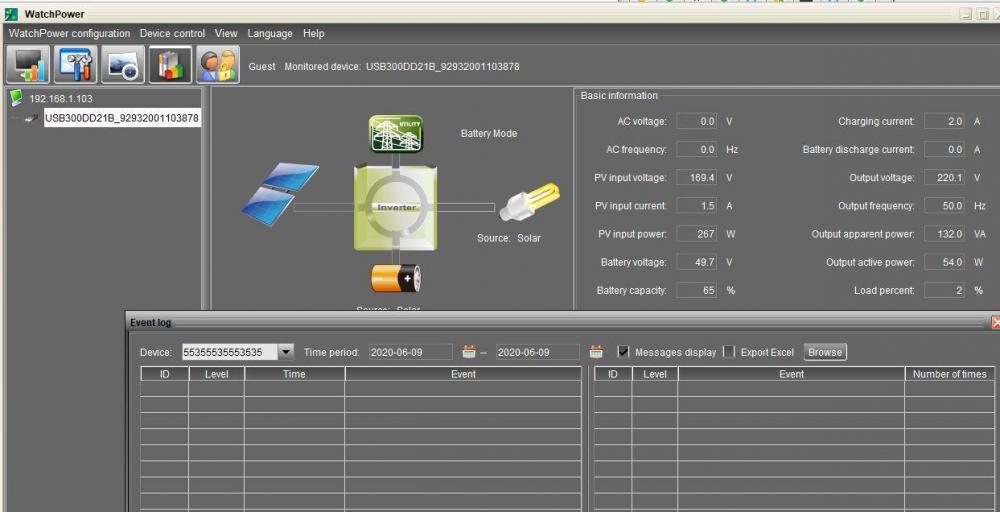Open the parameter settings tools icon

click(75, 65)
